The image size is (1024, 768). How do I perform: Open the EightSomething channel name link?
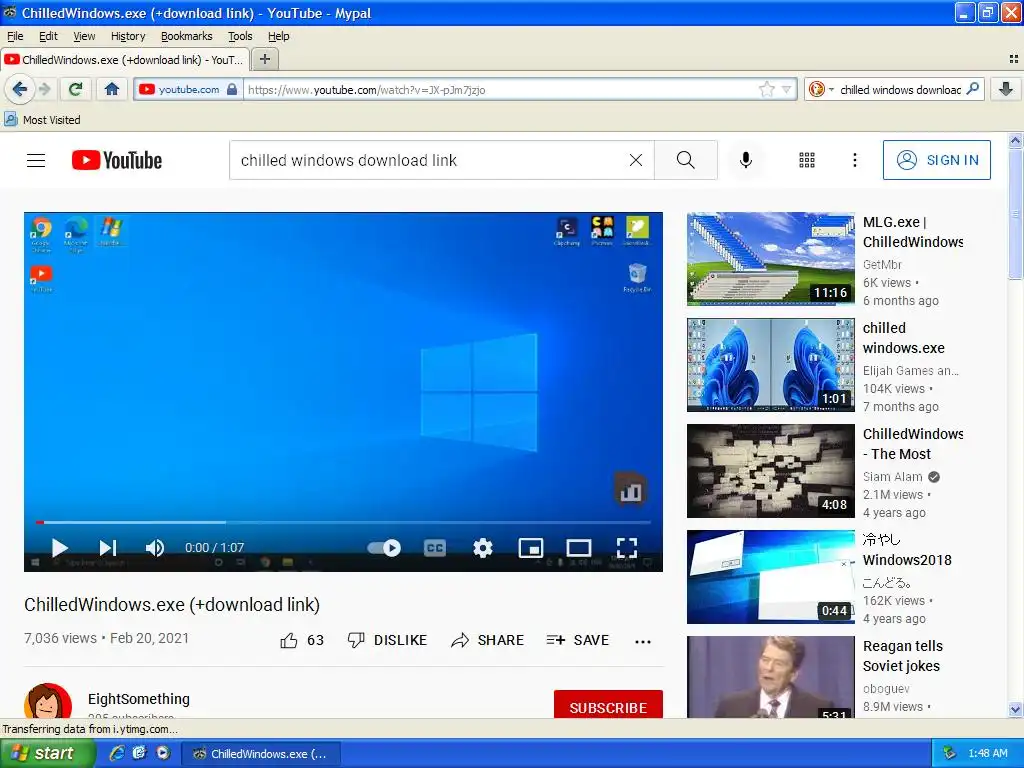tap(139, 699)
